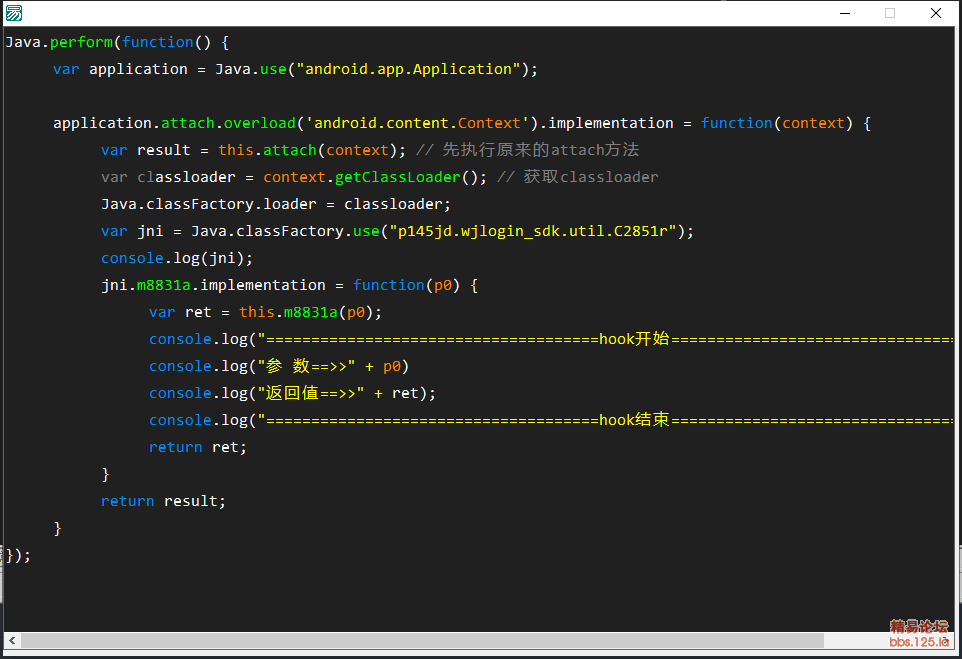Click the "return ret;" statement
Viewport: 962px width, 659px height.
coord(197,447)
